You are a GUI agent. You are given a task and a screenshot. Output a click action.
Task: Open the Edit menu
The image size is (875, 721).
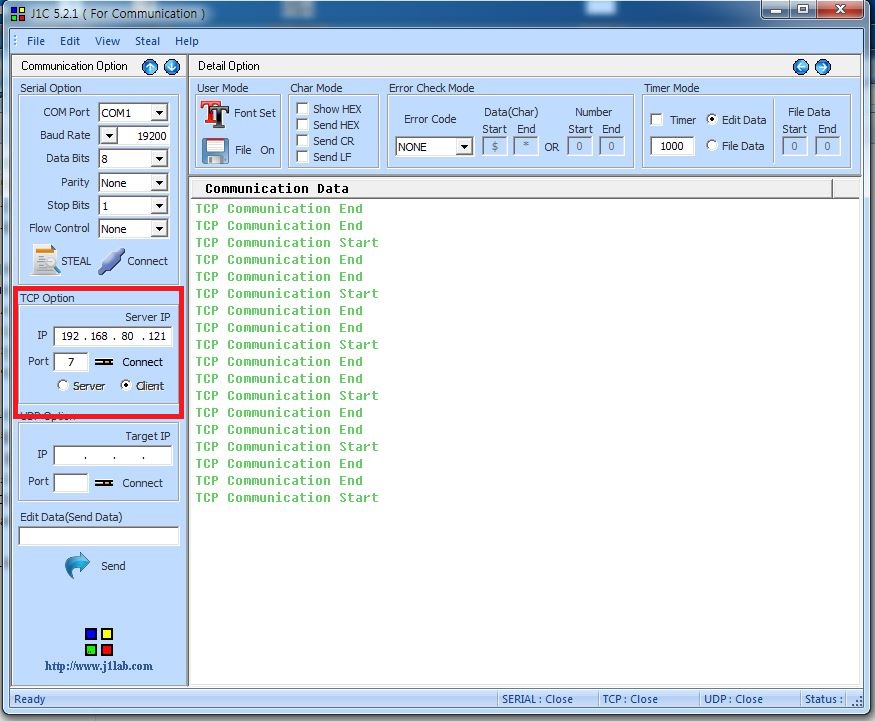70,41
